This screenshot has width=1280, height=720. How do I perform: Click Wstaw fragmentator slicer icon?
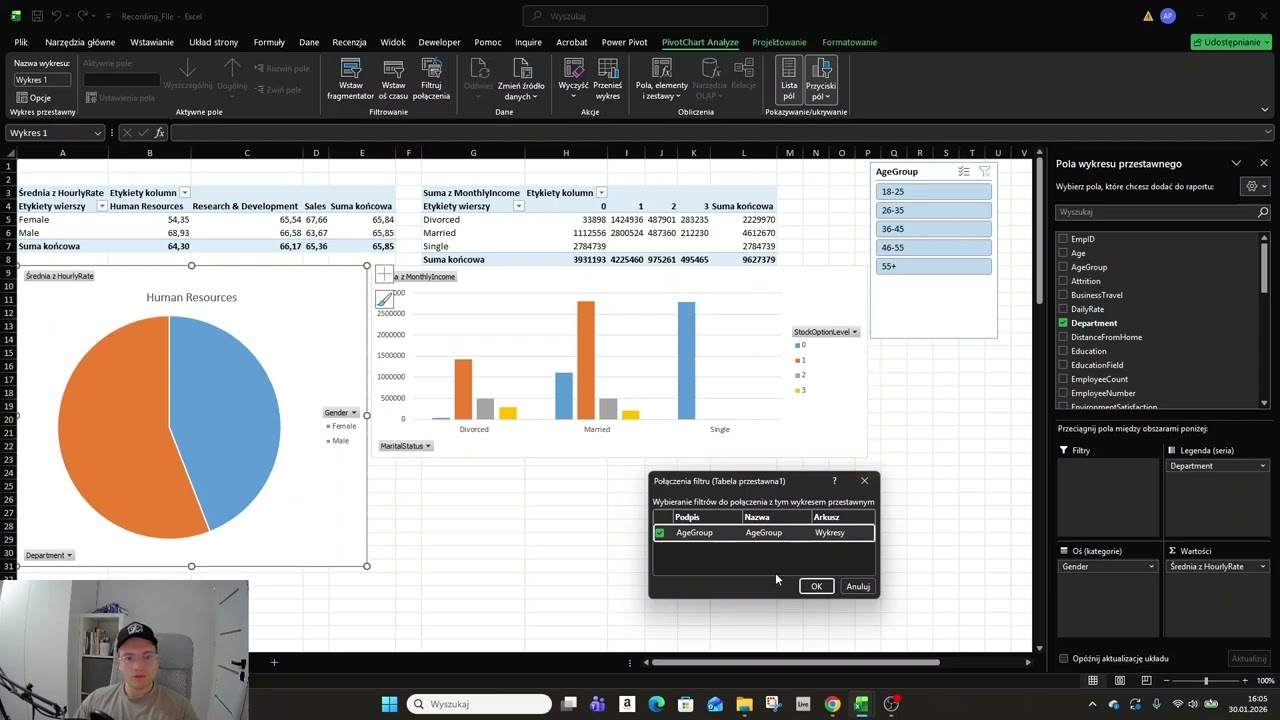click(x=350, y=79)
